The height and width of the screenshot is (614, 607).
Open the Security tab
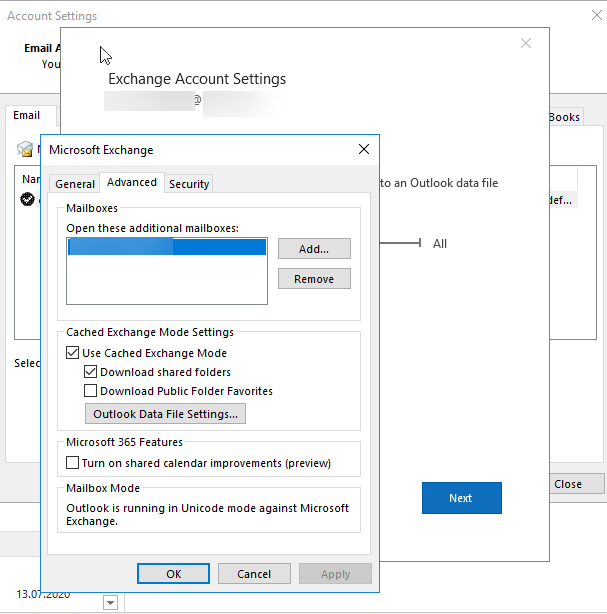click(189, 184)
